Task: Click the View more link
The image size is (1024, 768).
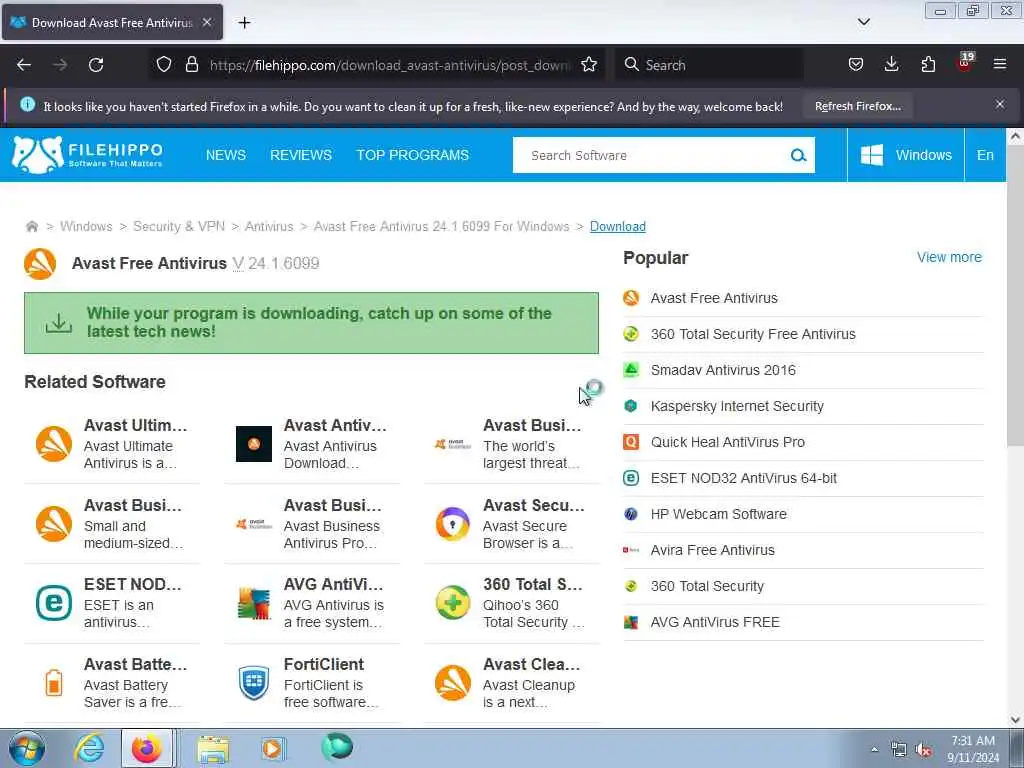Action: 949,257
